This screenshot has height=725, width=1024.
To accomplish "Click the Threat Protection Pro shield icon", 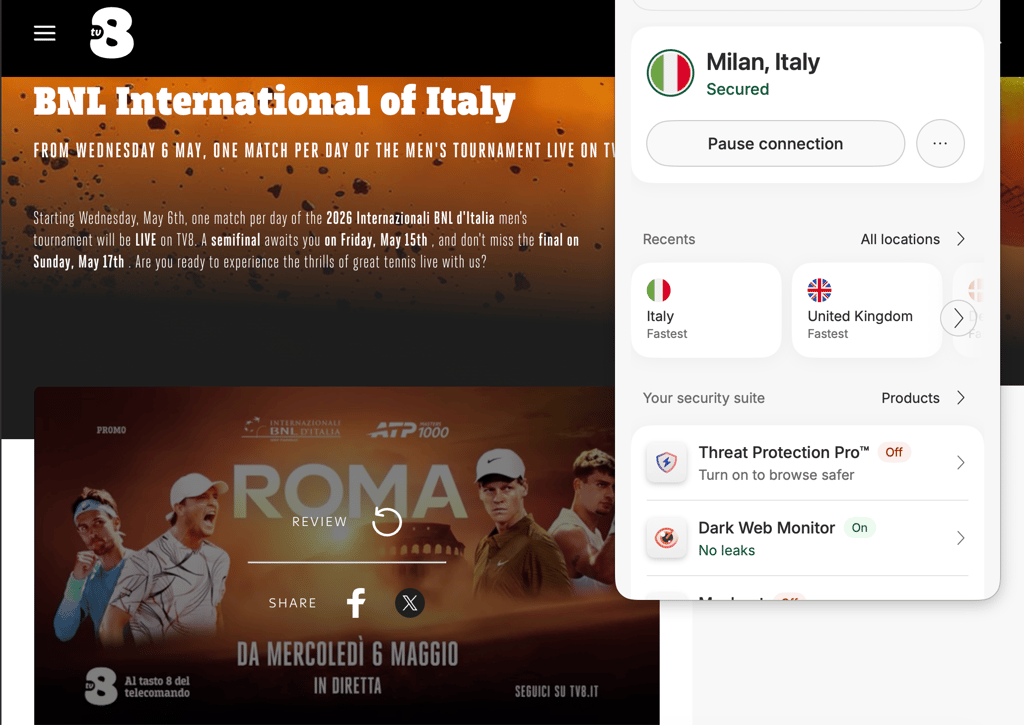I will click(x=666, y=463).
